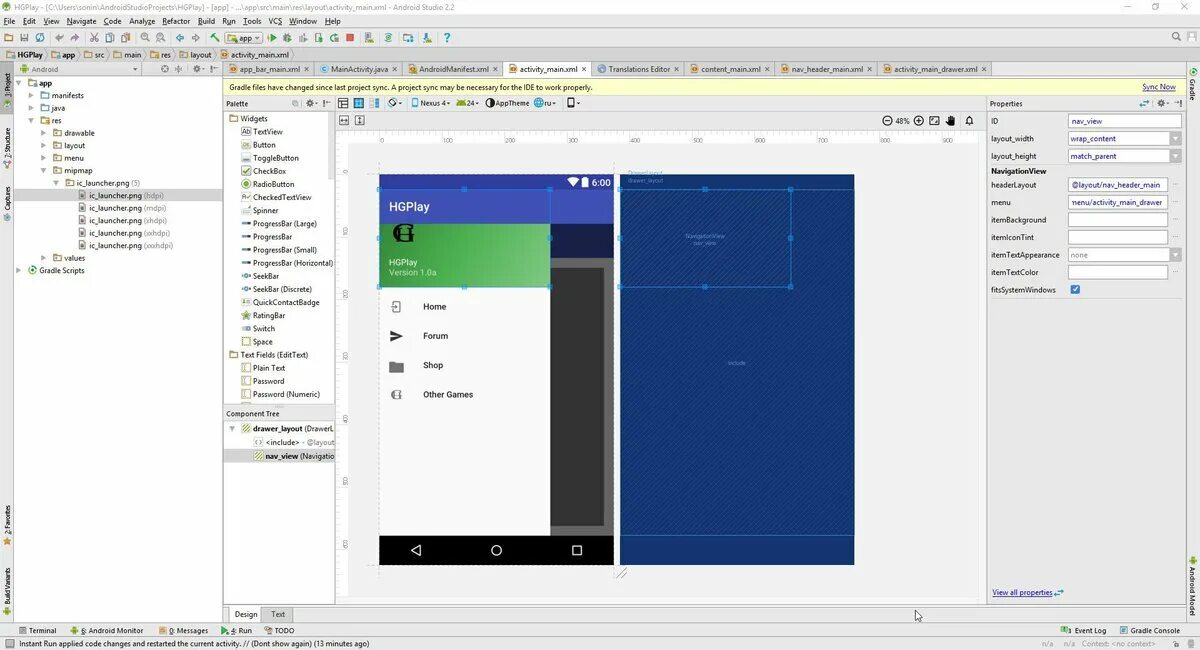1200x650 pixels.
Task: Click the Expand Vertically icon
Action: click(360, 120)
